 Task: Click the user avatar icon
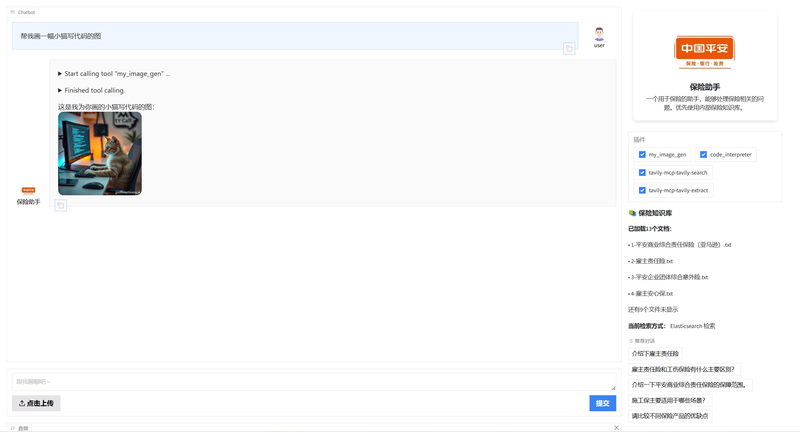pos(599,33)
